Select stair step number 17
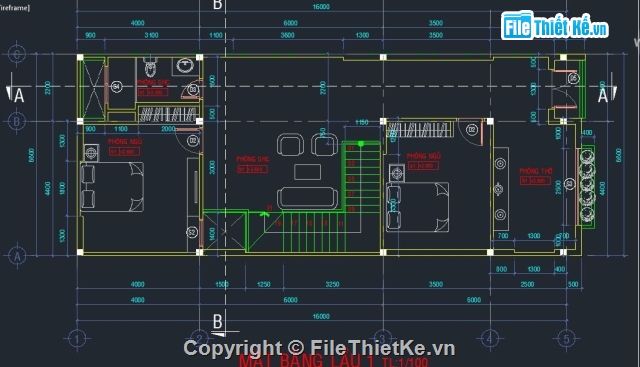The image size is (640, 367). [294, 223]
